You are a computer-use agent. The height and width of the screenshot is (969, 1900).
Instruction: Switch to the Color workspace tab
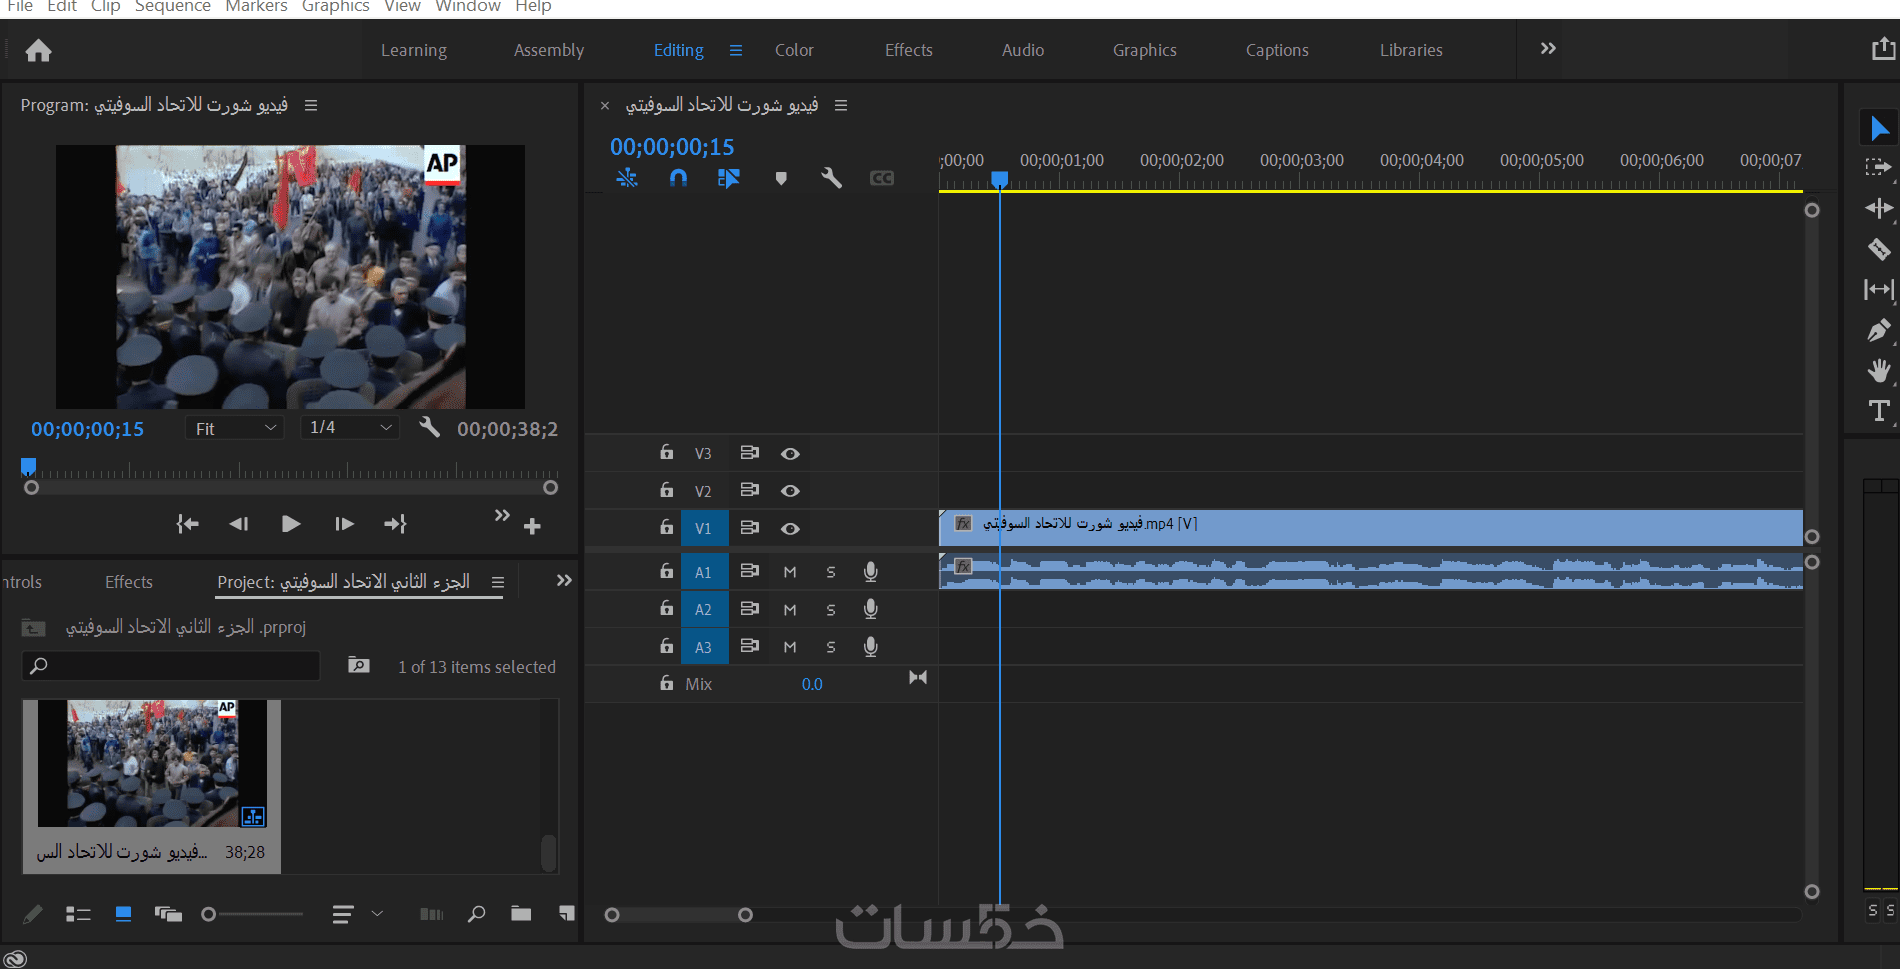794,50
